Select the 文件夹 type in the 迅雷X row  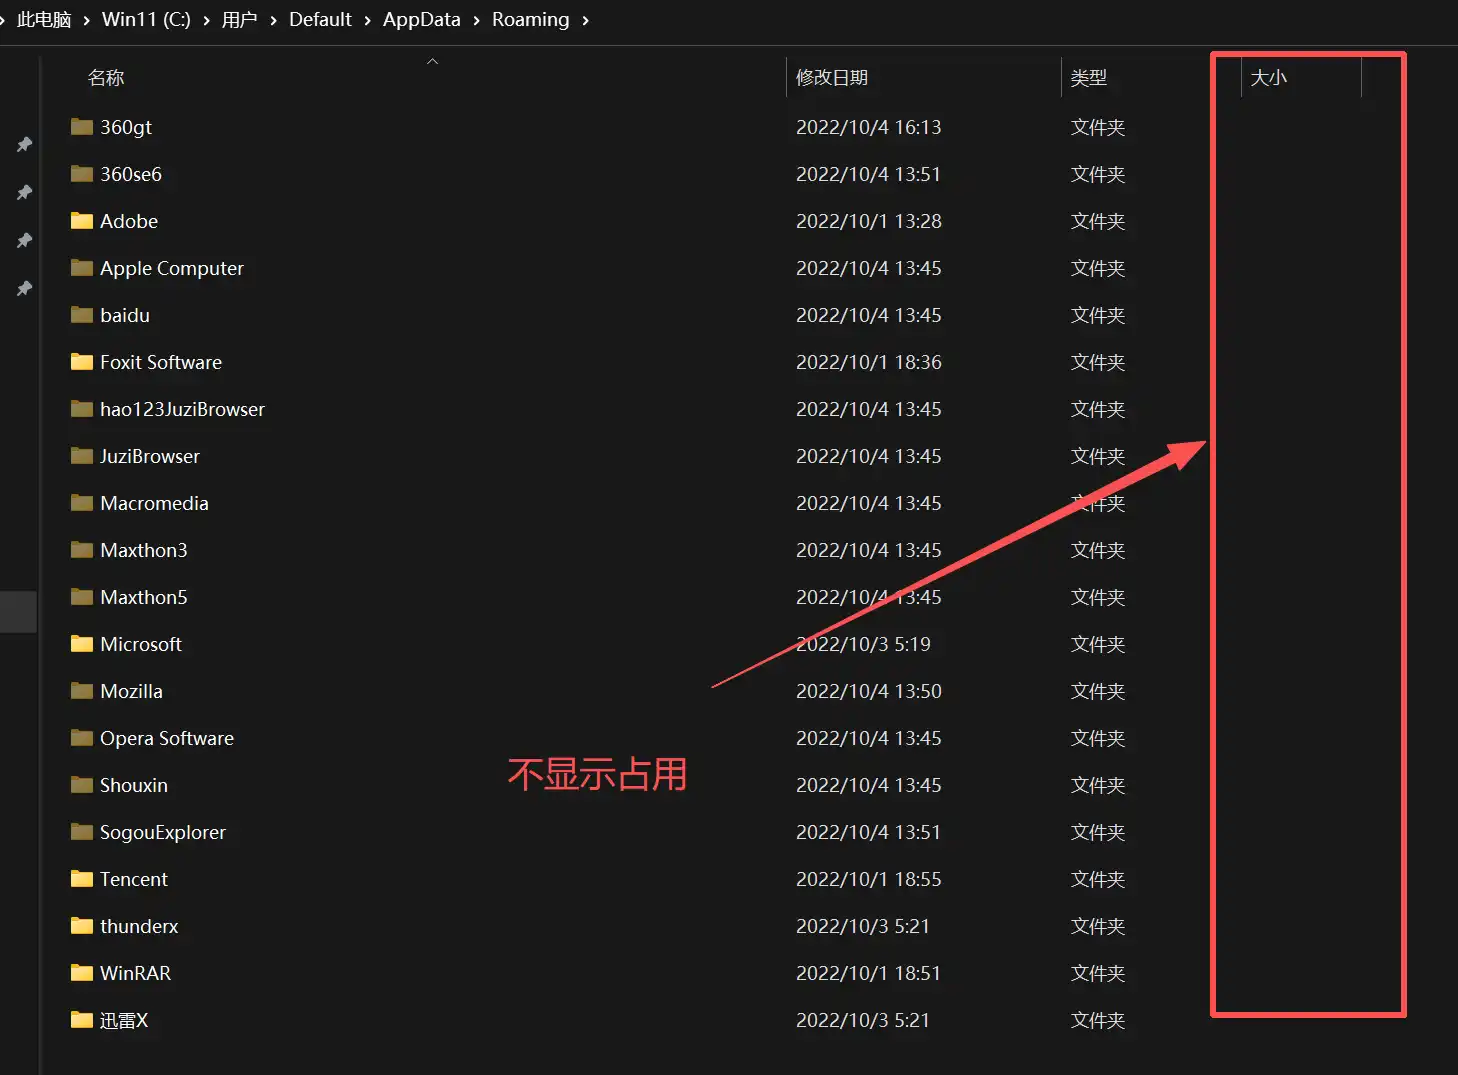coord(1098,1020)
